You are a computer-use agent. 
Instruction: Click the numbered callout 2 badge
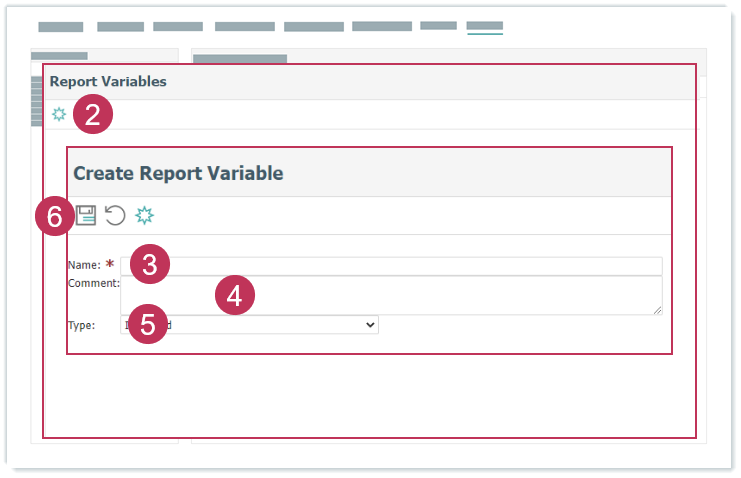[x=92, y=114]
